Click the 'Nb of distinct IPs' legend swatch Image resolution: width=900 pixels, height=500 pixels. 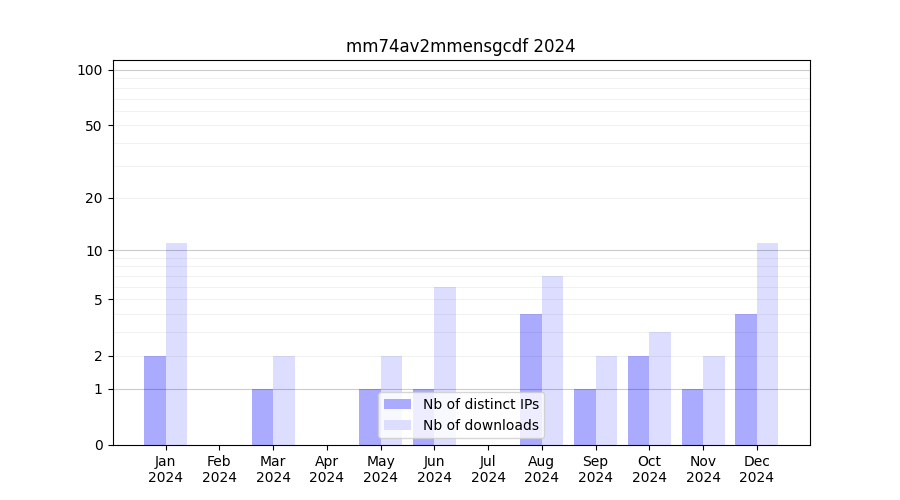(397, 404)
